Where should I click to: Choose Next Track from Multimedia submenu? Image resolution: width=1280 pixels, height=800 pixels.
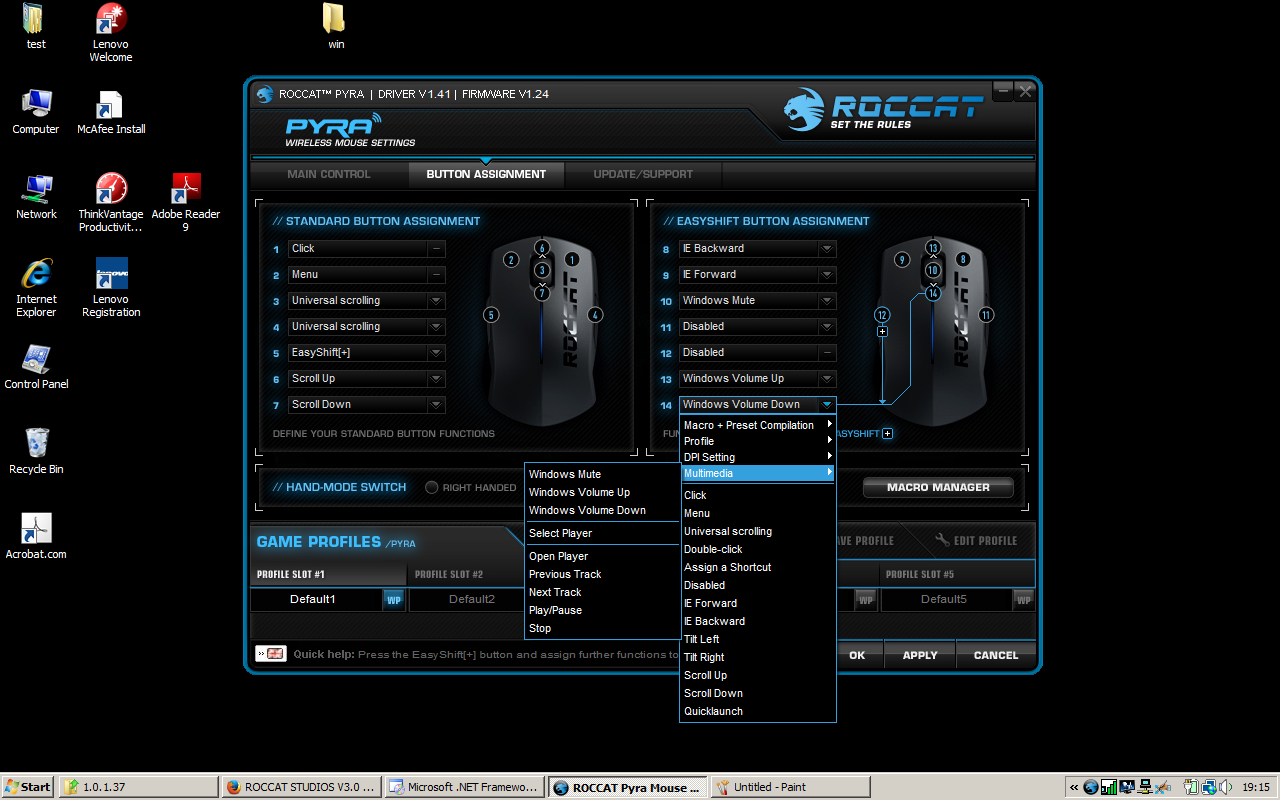tap(603, 592)
